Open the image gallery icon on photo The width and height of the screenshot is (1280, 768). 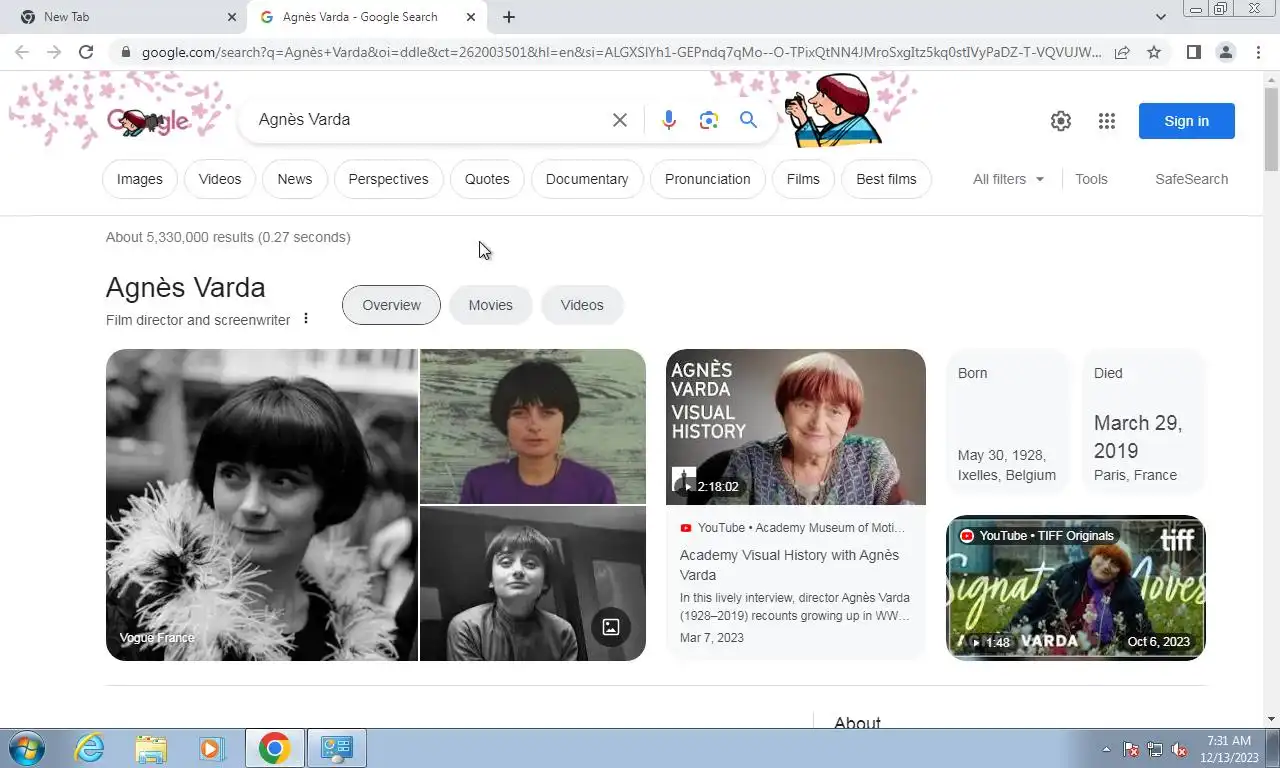(x=611, y=627)
